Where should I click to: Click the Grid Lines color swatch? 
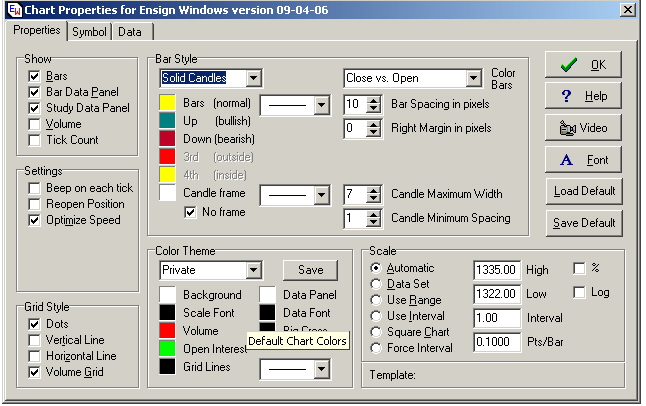167,367
